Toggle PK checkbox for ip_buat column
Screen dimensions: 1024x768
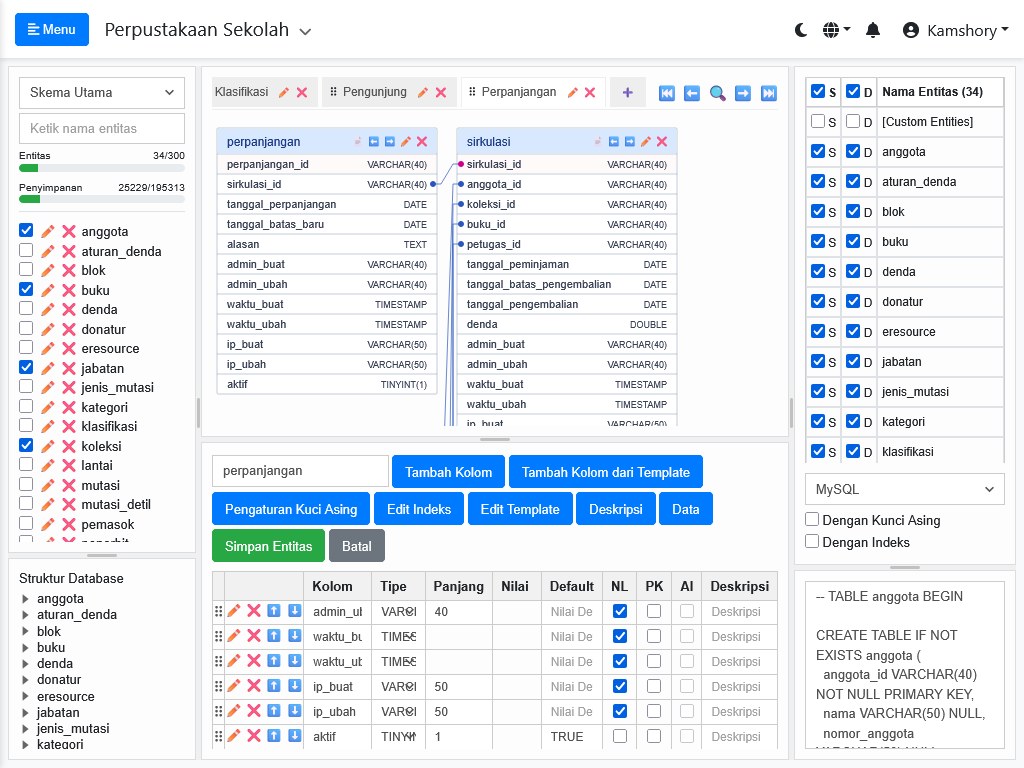654,686
